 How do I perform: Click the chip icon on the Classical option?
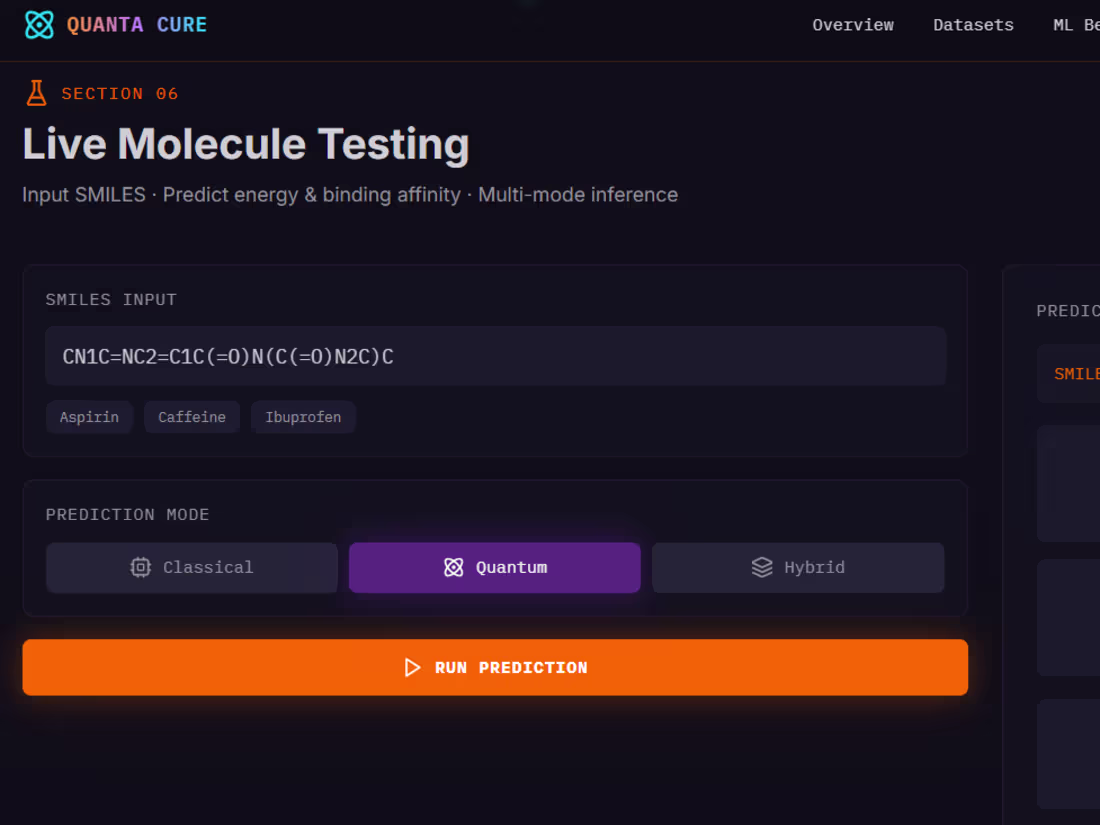click(x=140, y=567)
